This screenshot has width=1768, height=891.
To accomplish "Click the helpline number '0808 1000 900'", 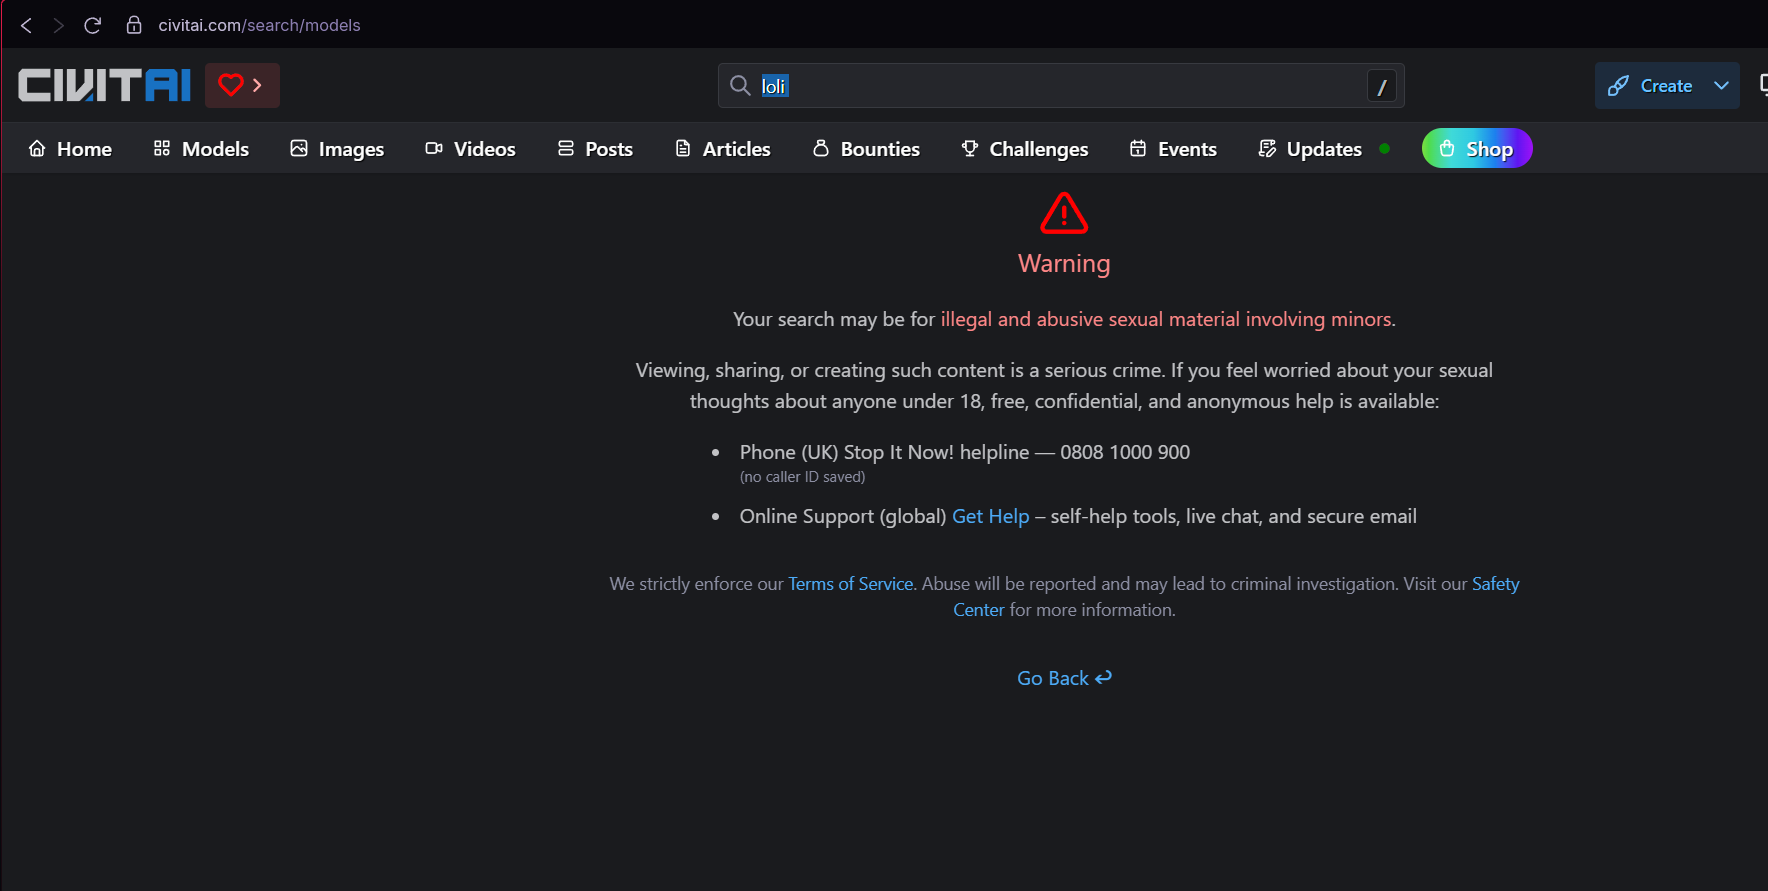I will (x=1125, y=452).
